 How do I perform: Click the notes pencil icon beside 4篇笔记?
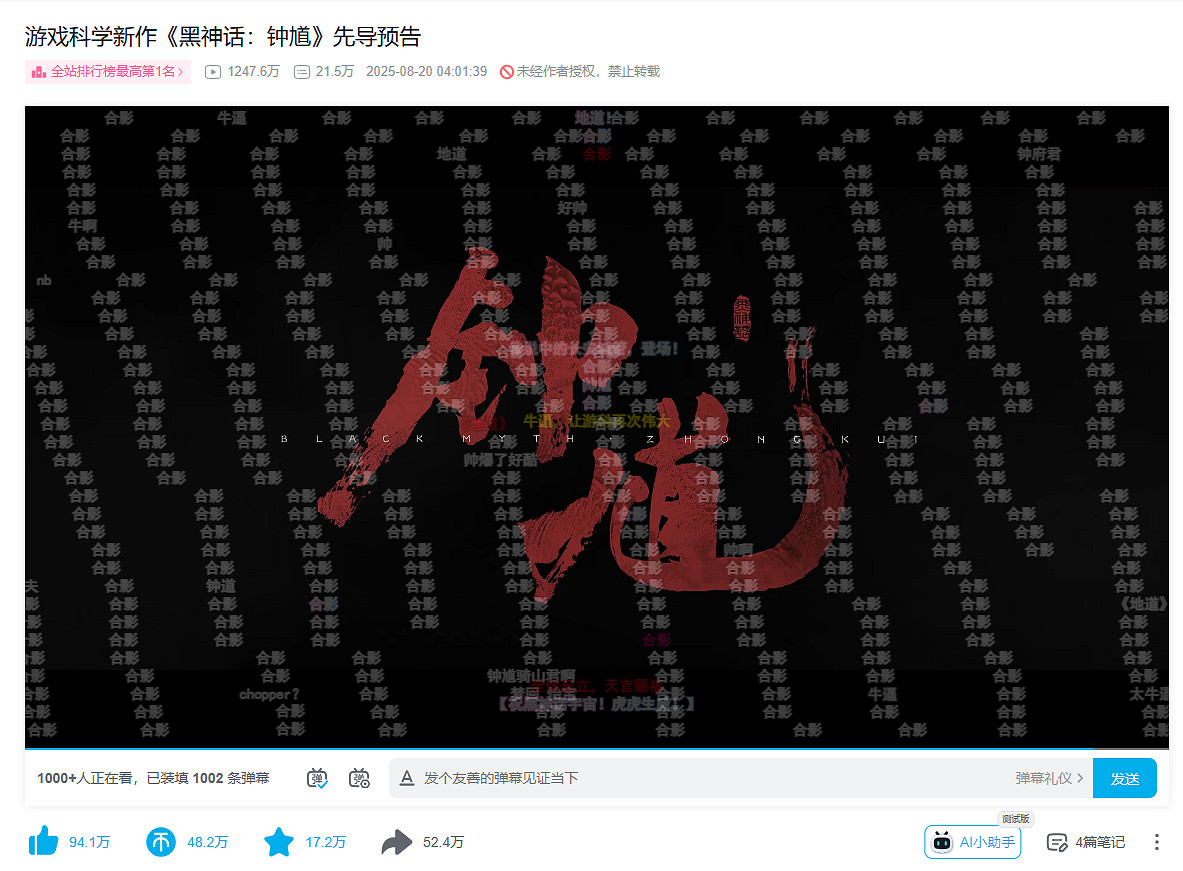1056,842
